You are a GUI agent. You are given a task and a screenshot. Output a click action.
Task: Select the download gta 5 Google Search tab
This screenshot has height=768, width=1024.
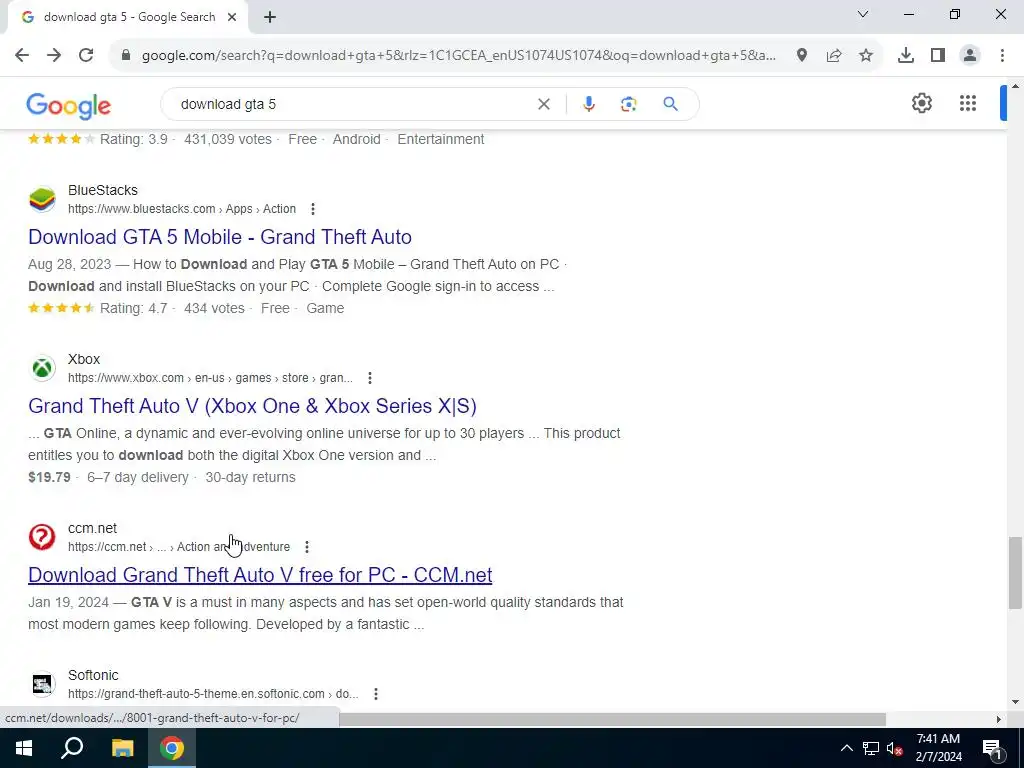[x=128, y=17]
